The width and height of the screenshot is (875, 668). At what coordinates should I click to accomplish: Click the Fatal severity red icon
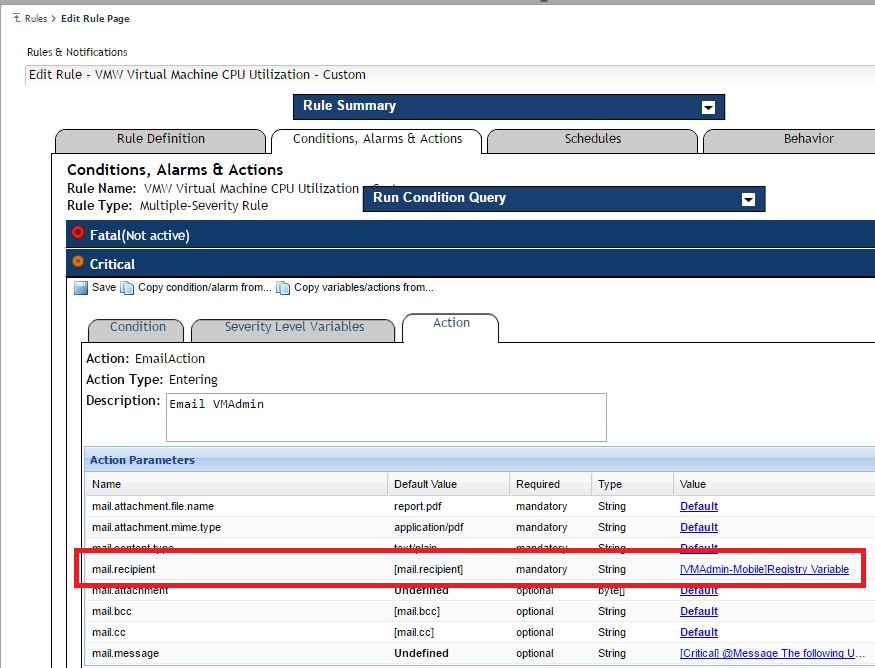click(79, 233)
